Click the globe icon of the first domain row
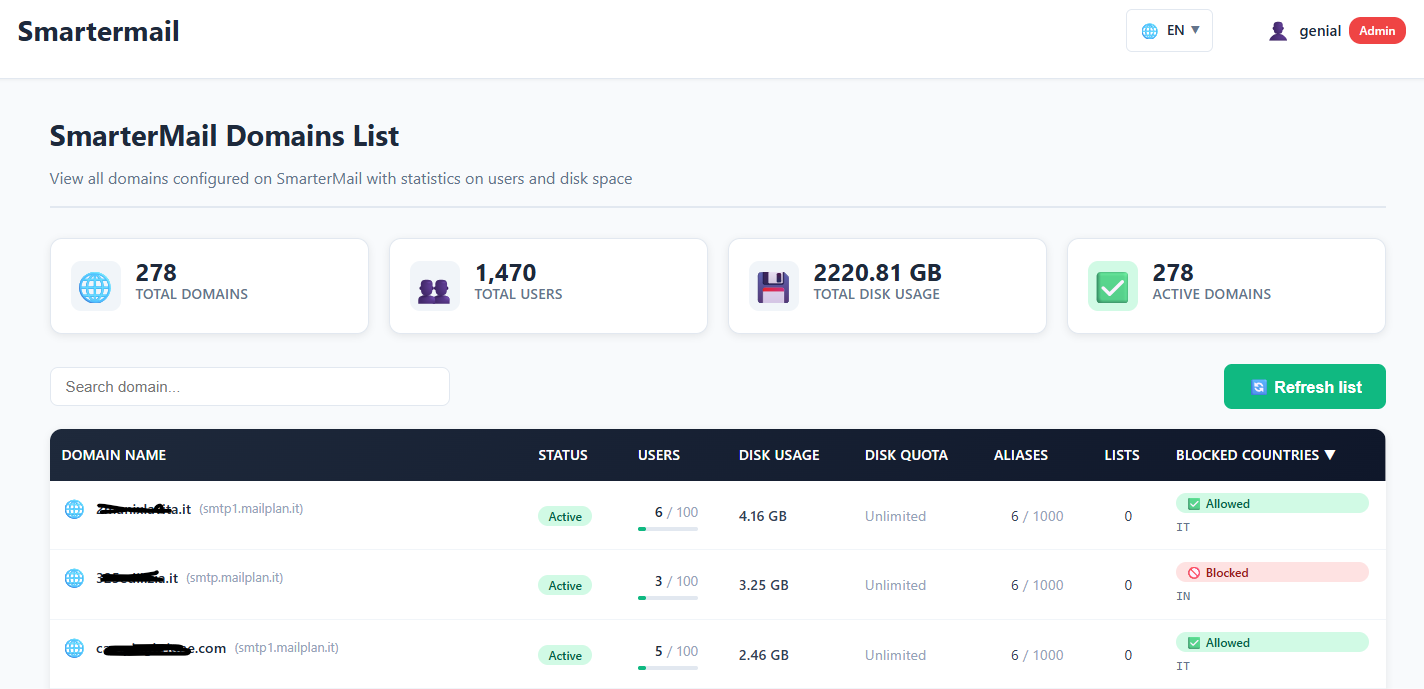1424x689 pixels. pos(74,509)
